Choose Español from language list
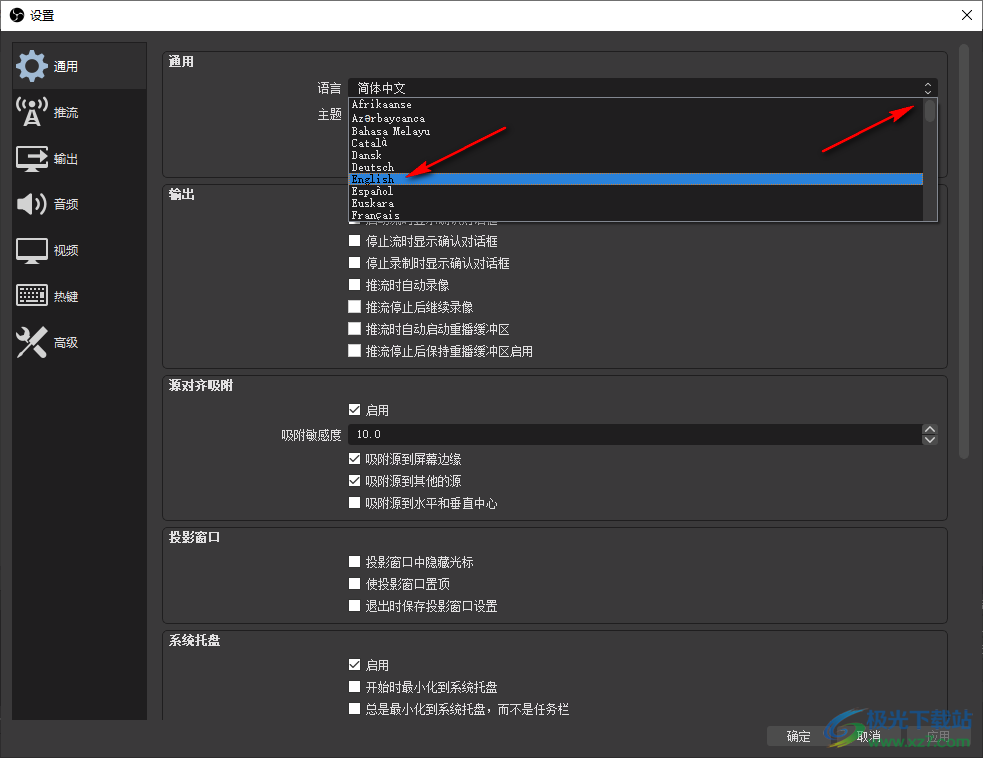The width and height of the screenshot is (983, 758). pyautogui.click(x=636, y=191)
